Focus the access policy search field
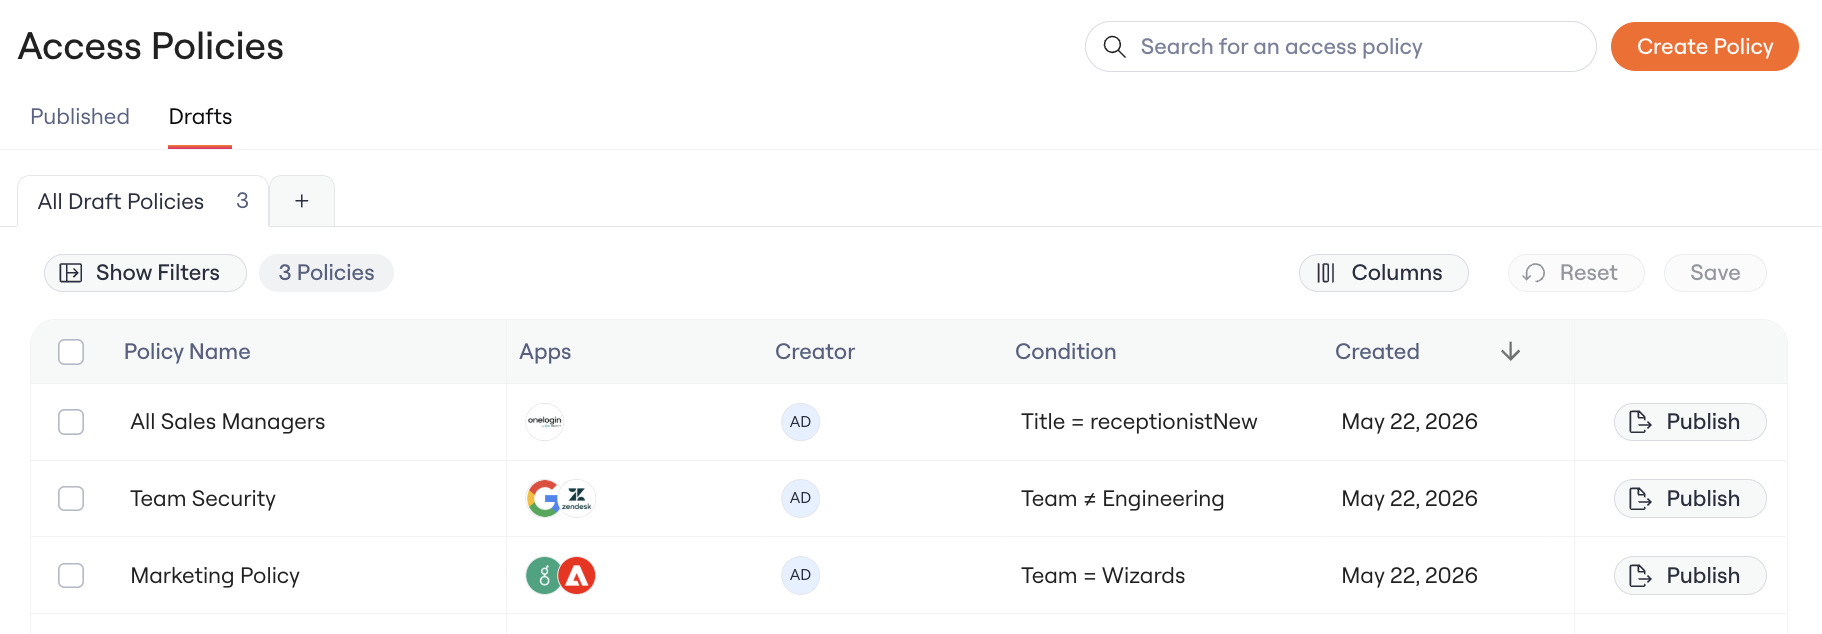 click(1340, 47)
